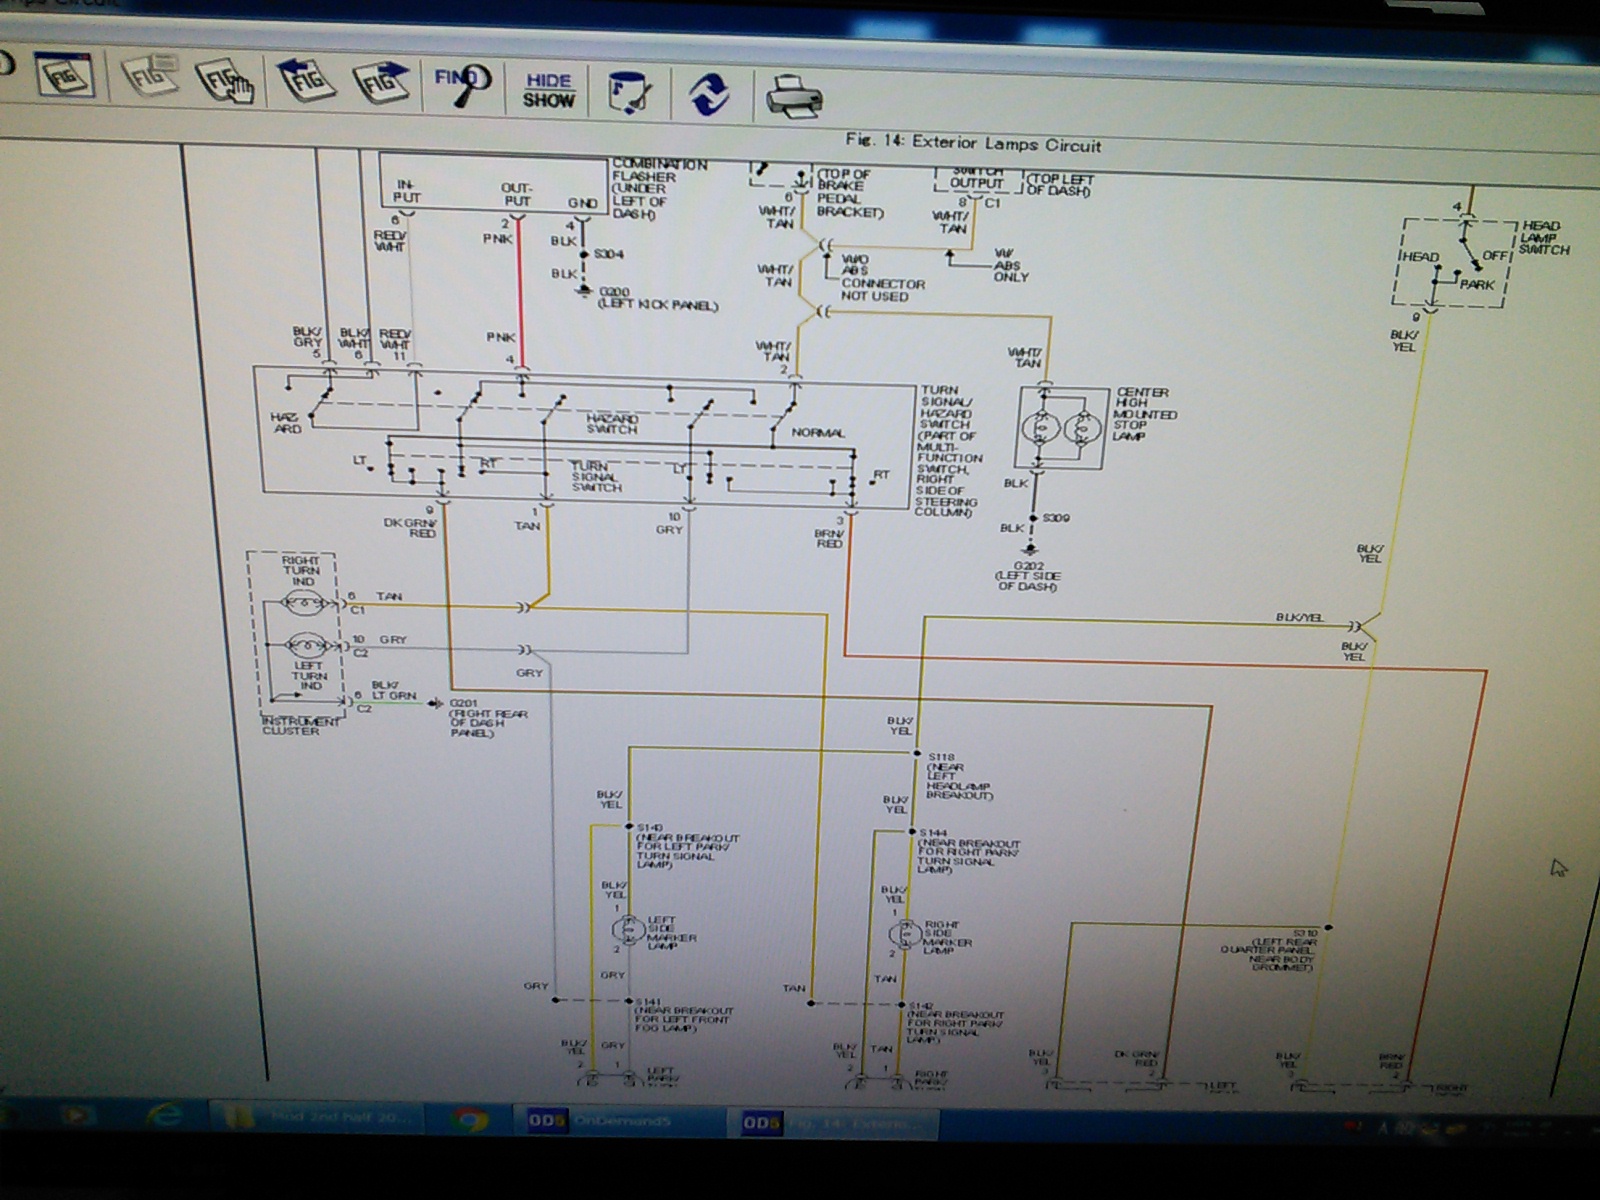Click the Center High Mounted Stop Lamp
Screen dimensions: 1600x1200
pos(1061,428)
